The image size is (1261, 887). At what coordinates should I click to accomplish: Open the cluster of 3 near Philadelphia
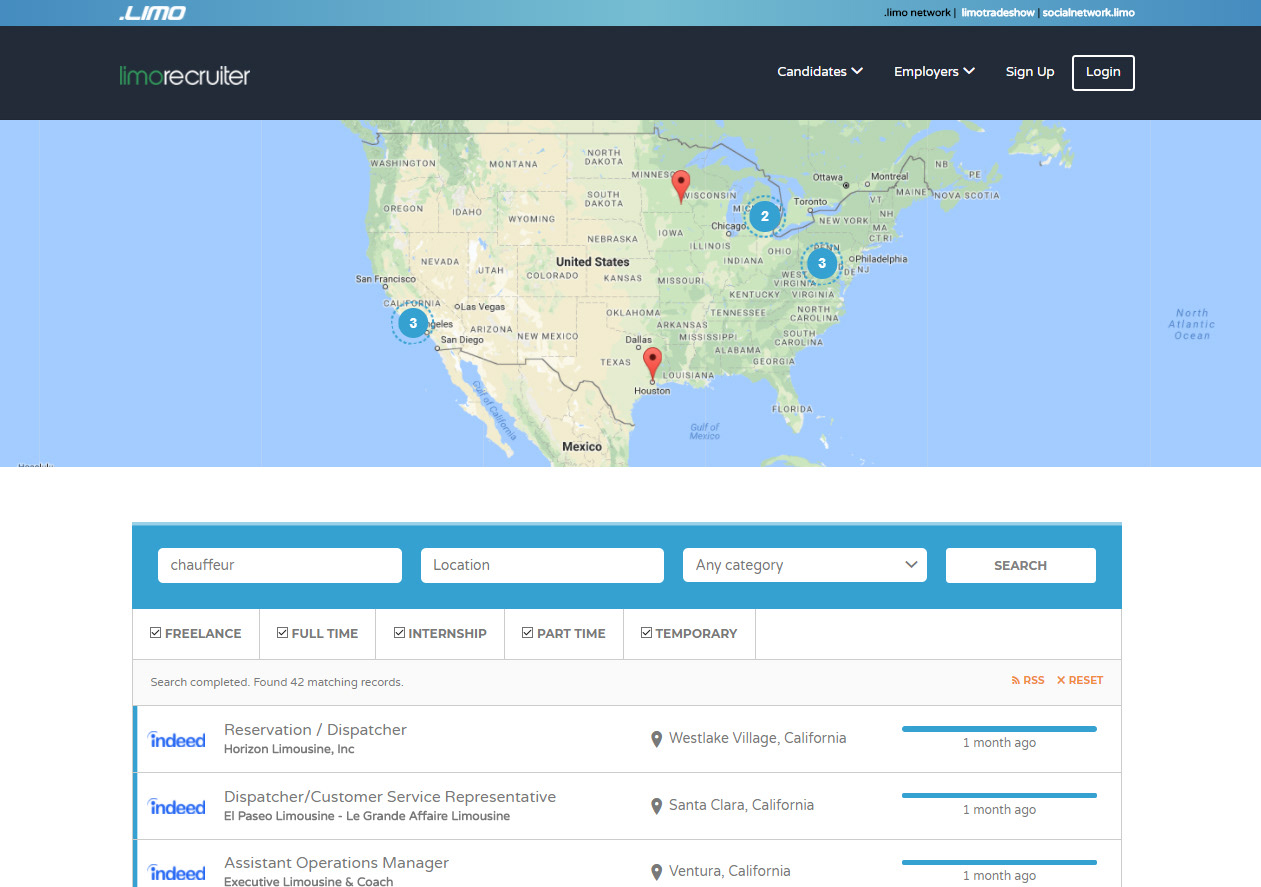point(822,264)
